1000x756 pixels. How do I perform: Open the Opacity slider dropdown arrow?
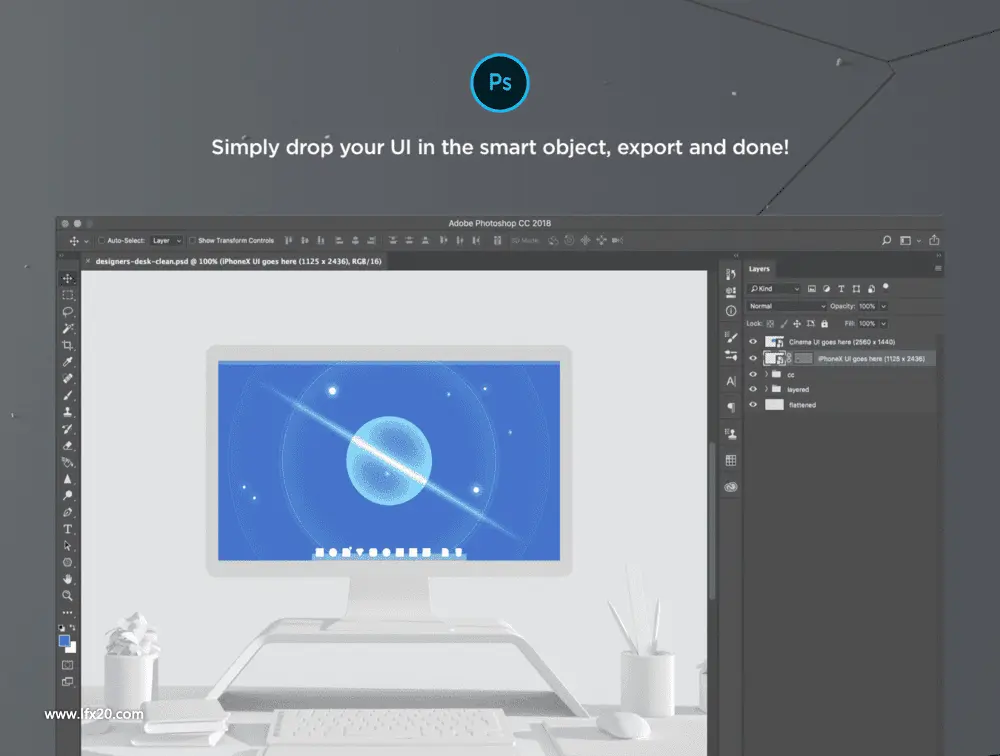883,306
